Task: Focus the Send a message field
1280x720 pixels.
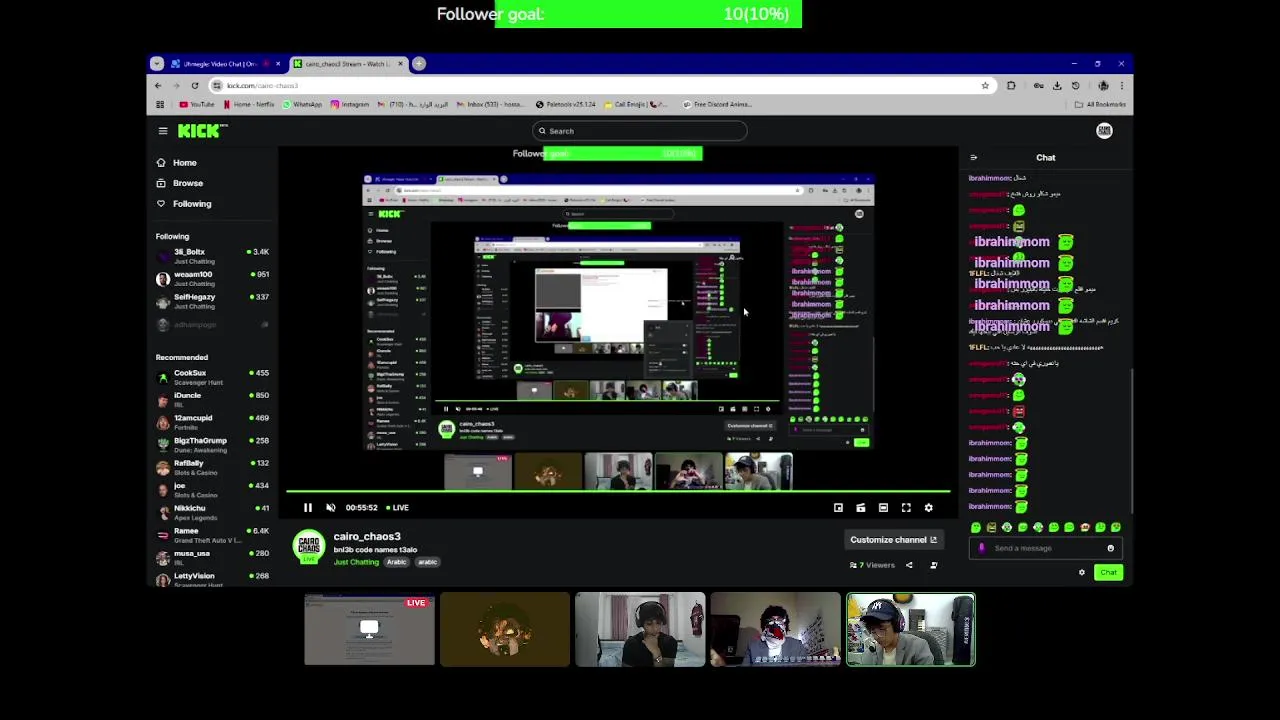Action: click(x=1044, y=548)
